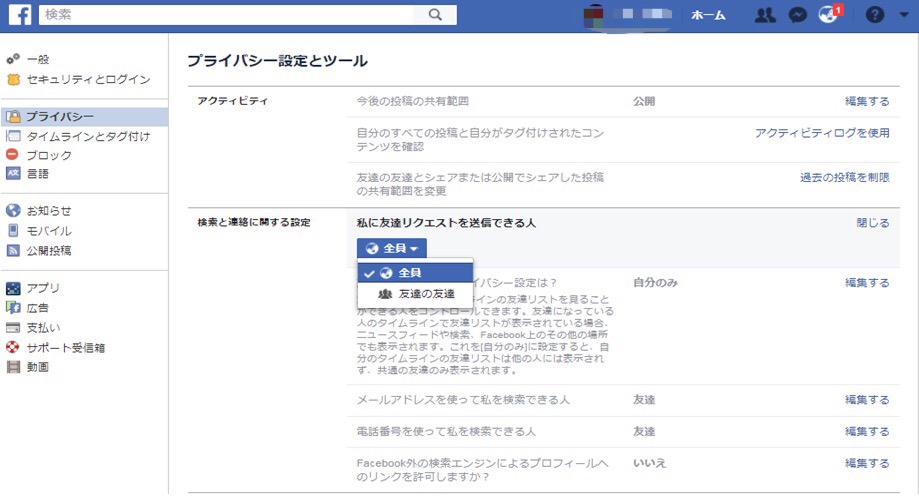This screenshot has height=496, width=919.
Task: Expand the account menu arrow
Action: point(904,15)
